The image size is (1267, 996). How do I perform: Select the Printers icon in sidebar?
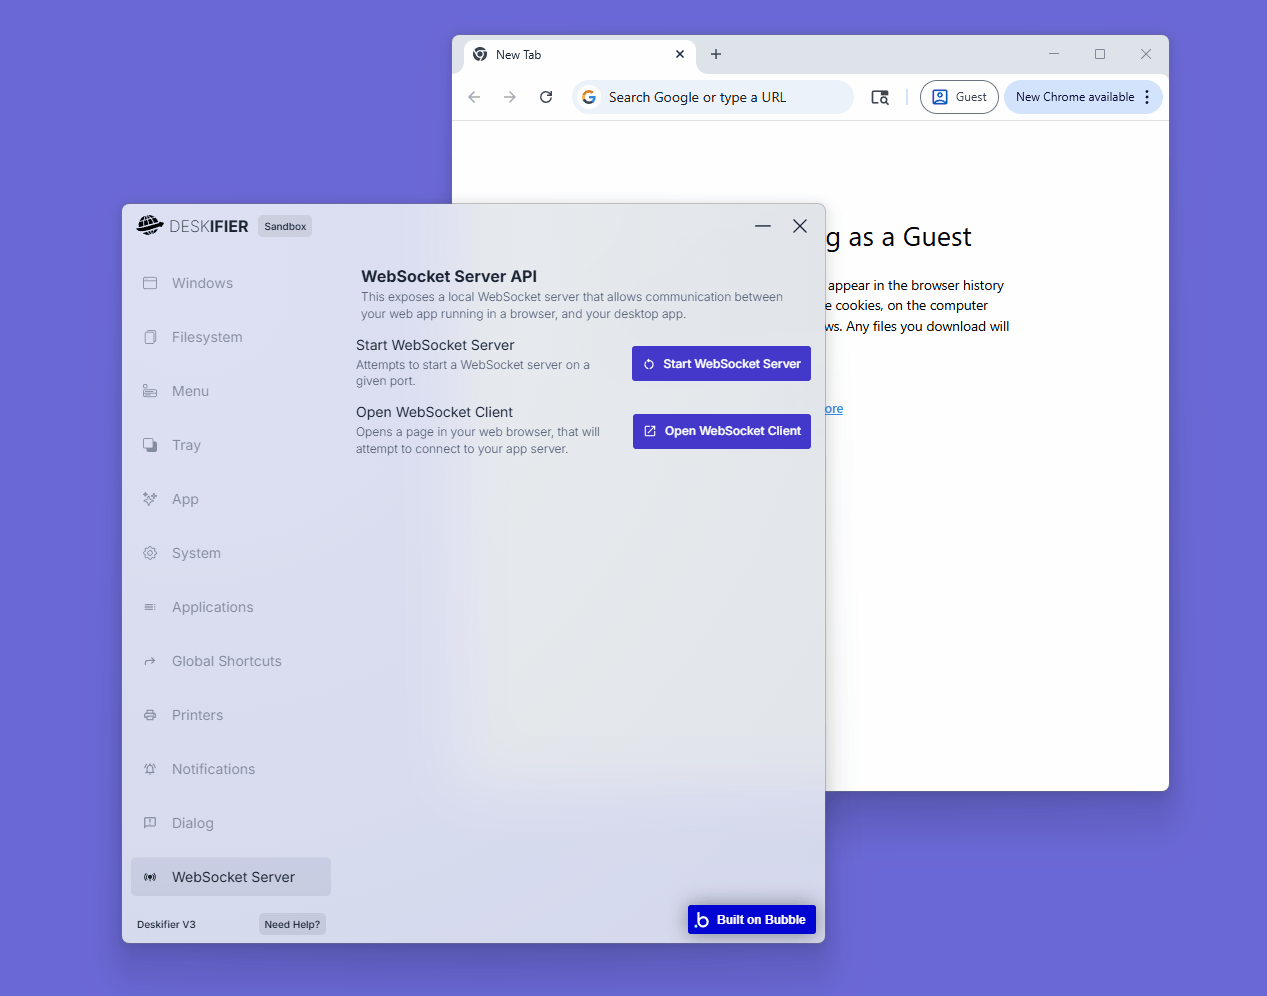pos(150,715)
